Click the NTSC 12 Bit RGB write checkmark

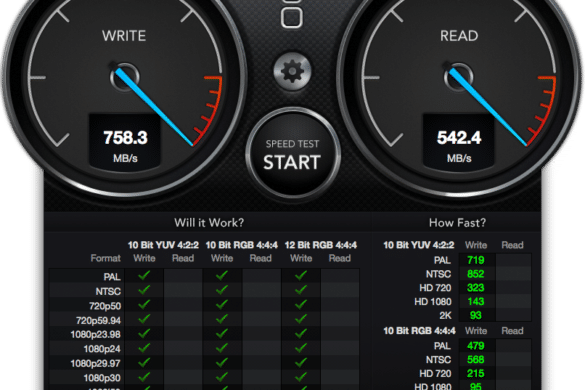(x=301, y=290)
